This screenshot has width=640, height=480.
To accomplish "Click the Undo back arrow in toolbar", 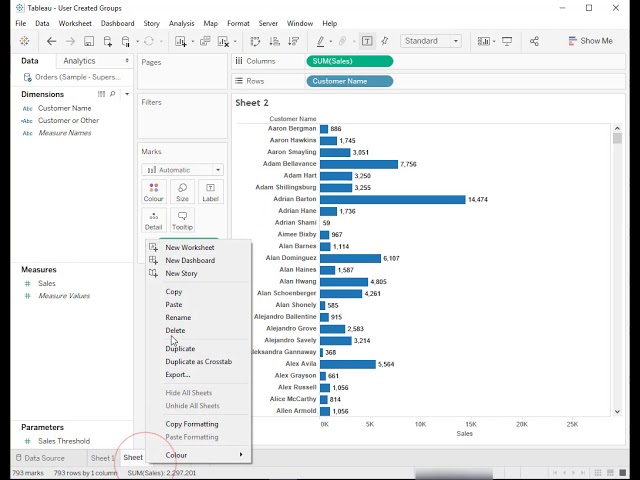I will click(x=51, y=41).
